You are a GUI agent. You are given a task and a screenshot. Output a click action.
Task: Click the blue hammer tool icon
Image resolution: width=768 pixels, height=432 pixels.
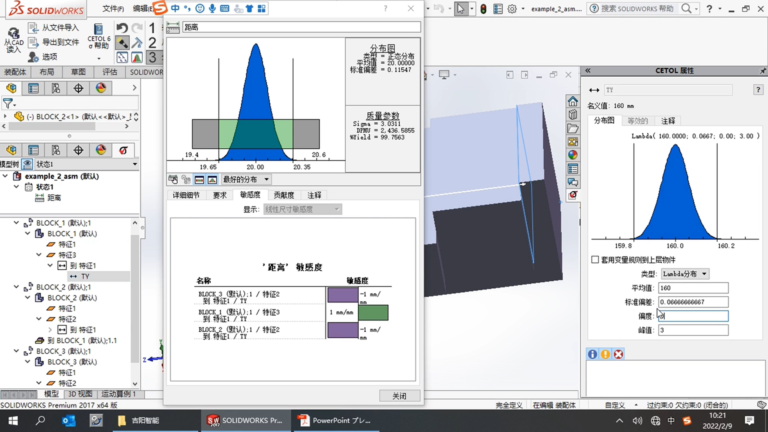tap(137, 43)
